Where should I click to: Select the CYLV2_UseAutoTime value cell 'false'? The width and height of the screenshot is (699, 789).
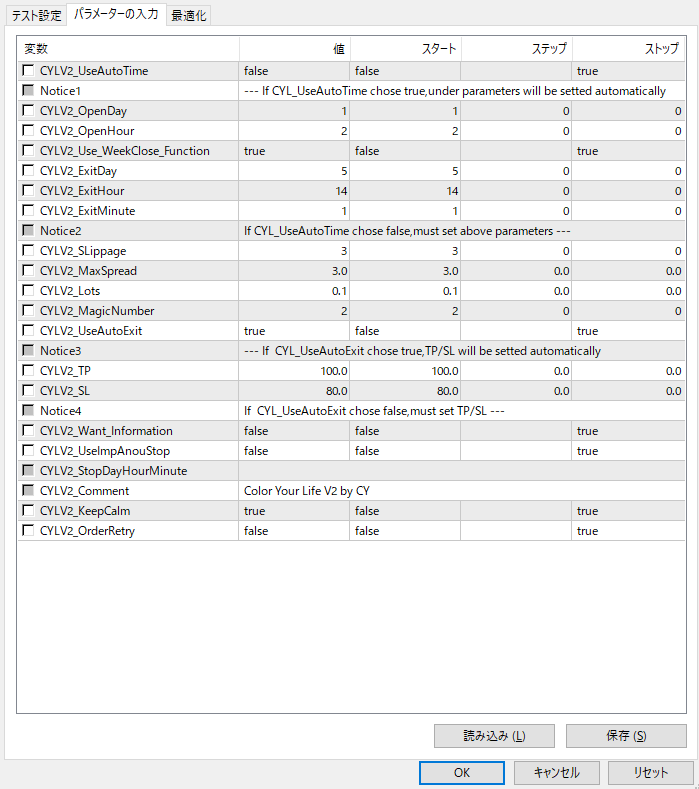(x=294, y=71)
